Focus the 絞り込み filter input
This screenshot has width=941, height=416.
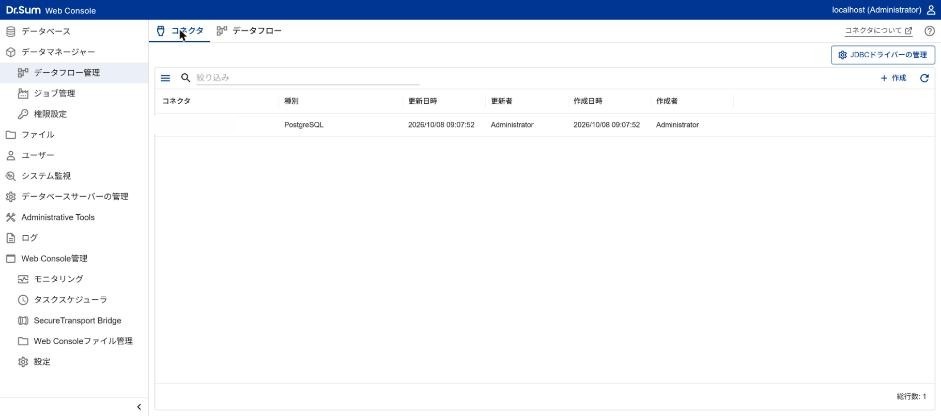(308, 78)
